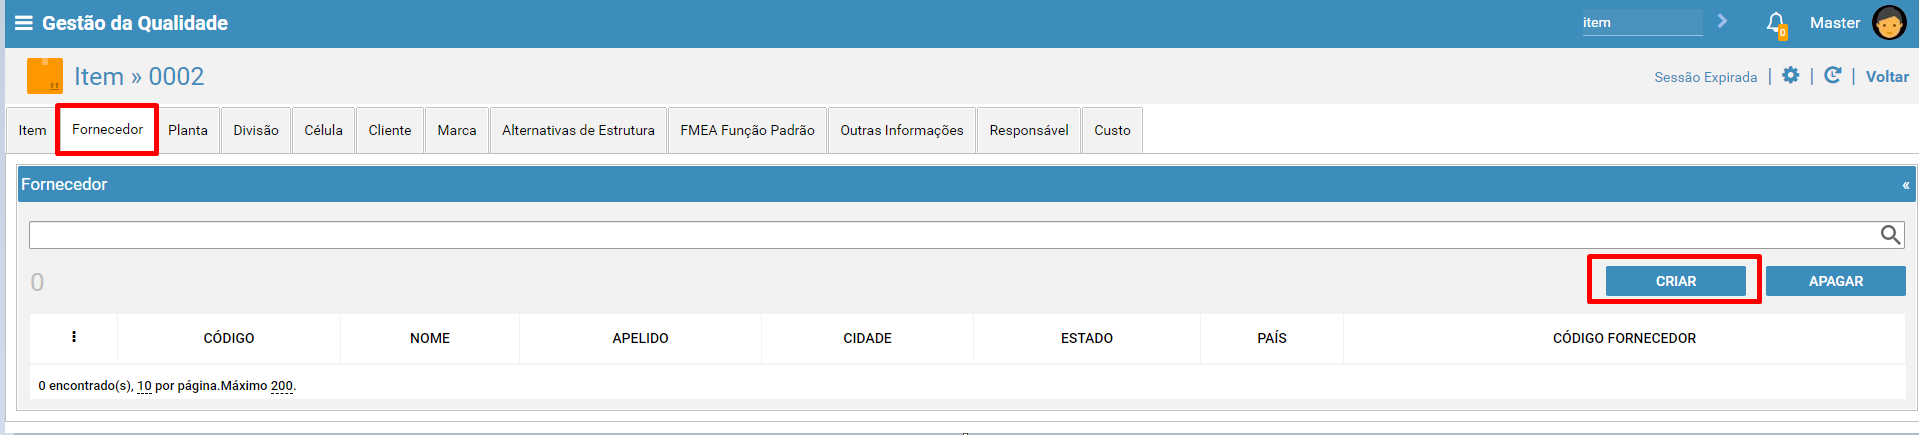Open the hamburger menu beside Gestão da Qualidade
This screenshot has height=435, width=1919.
point(23,23)
